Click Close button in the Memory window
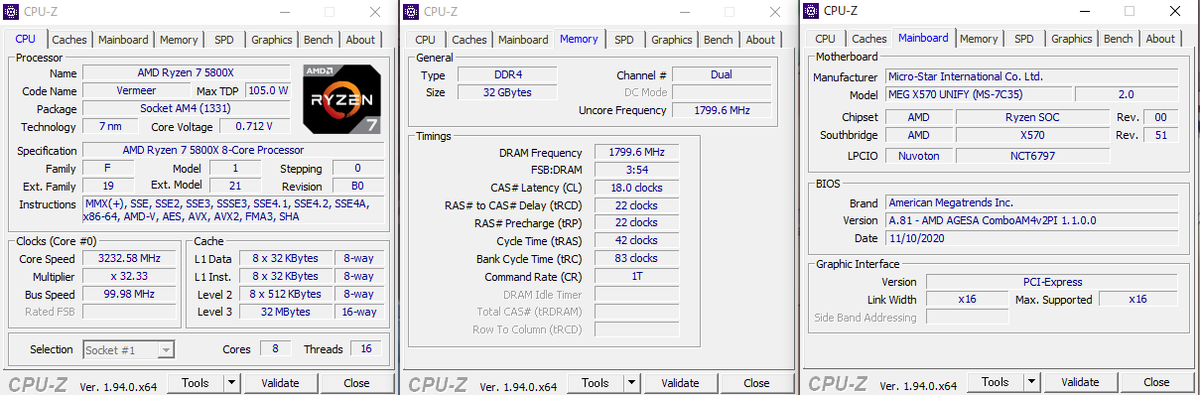 click(x=756, y=382)
